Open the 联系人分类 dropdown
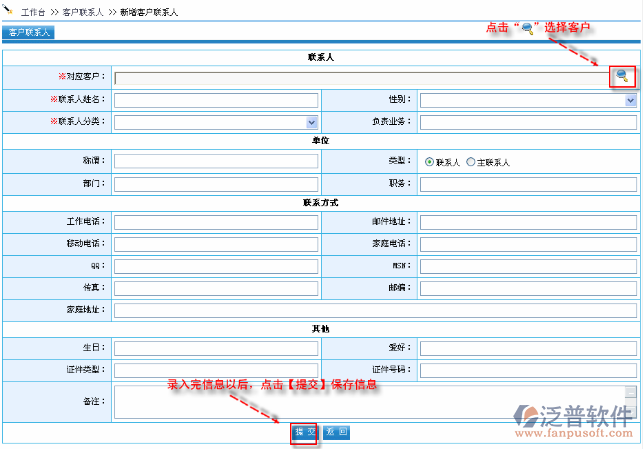The image size is (643, 449). point(312,122)
